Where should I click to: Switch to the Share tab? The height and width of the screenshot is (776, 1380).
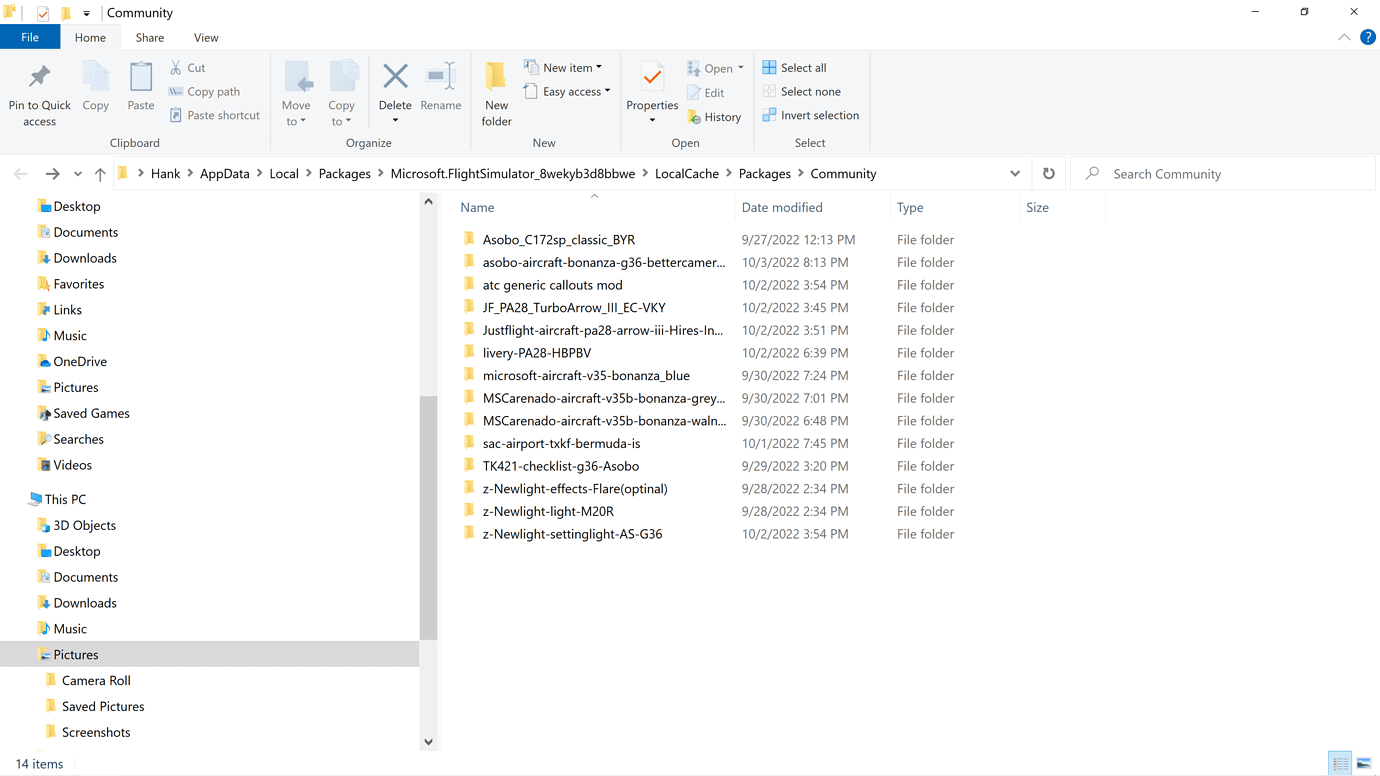point(149,37)
